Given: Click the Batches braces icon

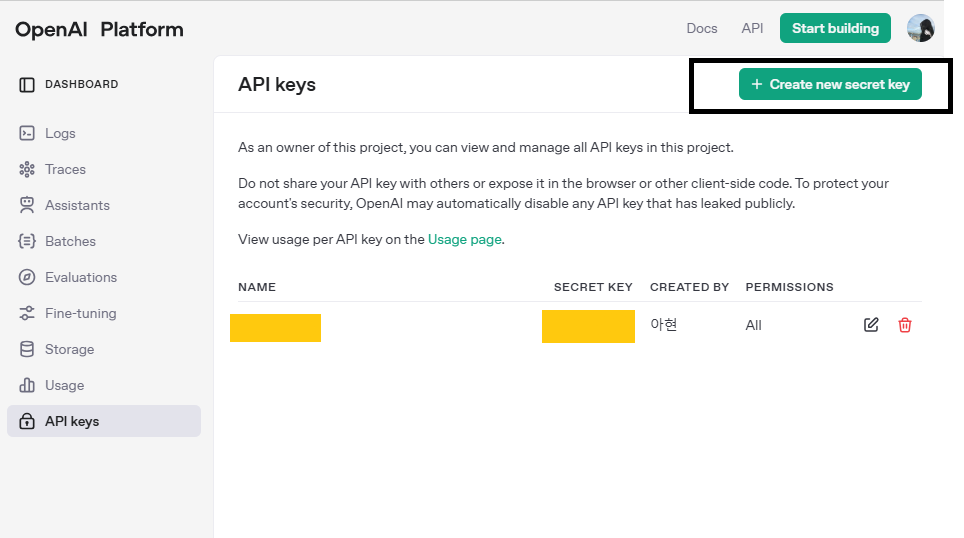Looking at the screenshot, I should coord(27,241).
